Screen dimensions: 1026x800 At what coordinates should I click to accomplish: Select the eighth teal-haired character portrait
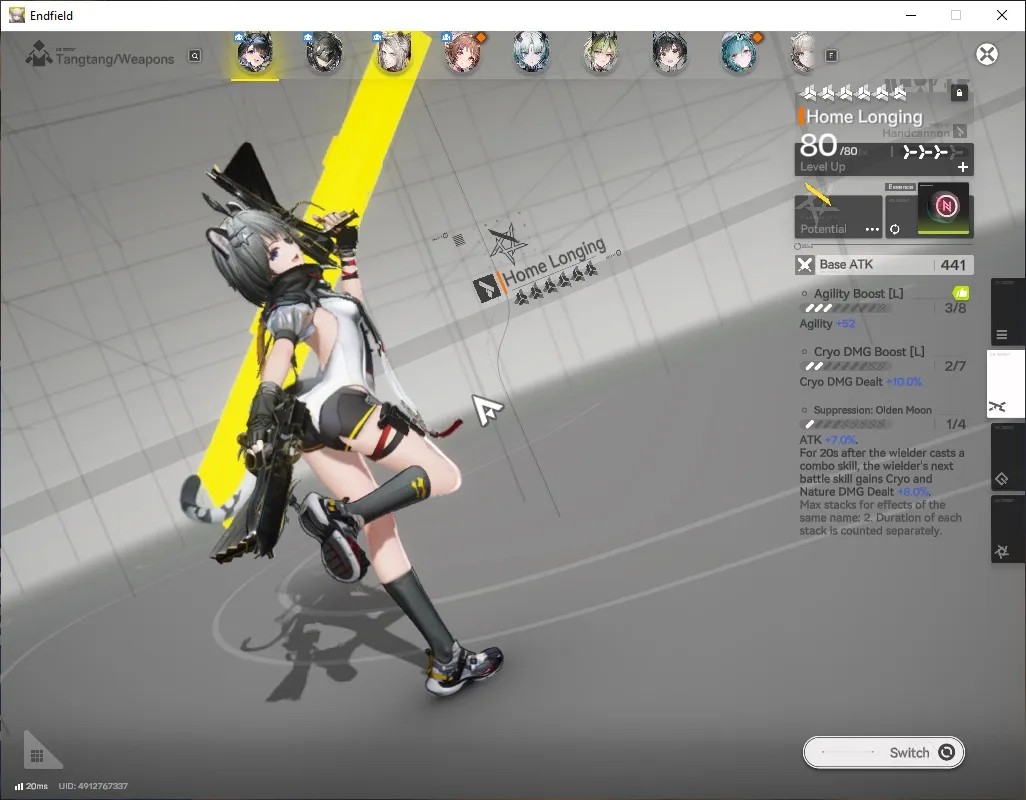(x=739, y=52)
